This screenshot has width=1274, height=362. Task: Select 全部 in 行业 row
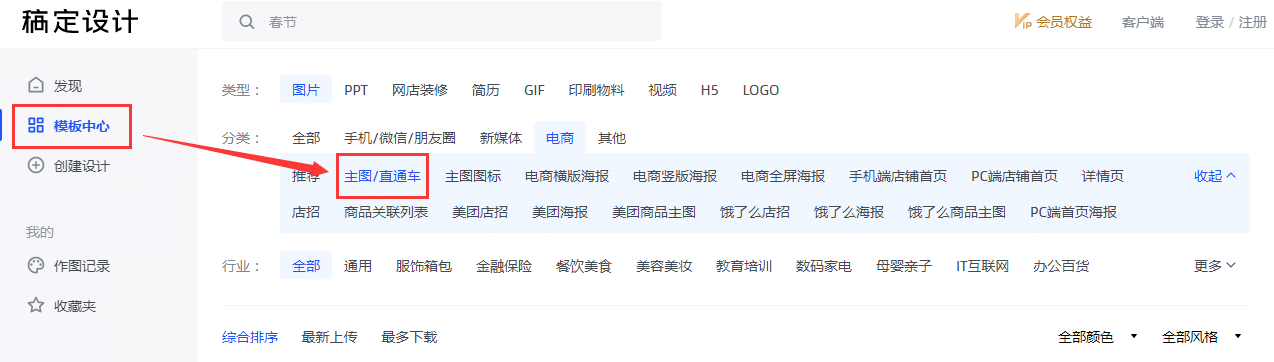click(306, 266)
